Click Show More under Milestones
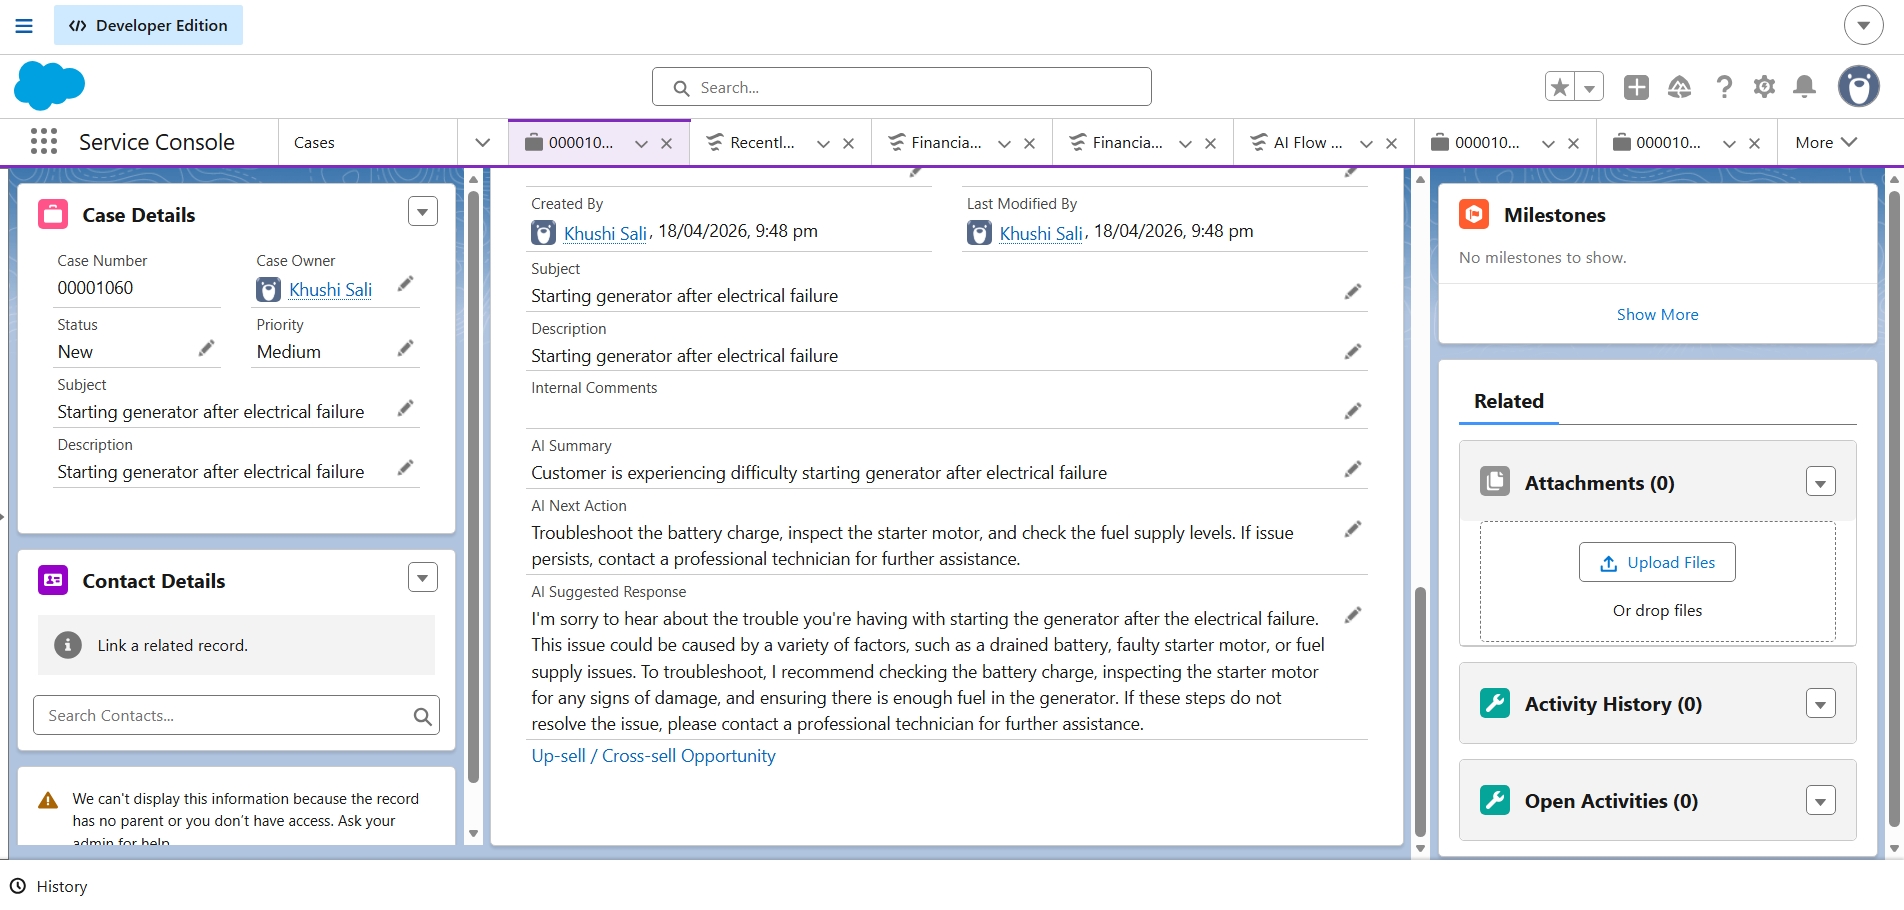Screen dimensions: 1904x910 pos(1657,314)
